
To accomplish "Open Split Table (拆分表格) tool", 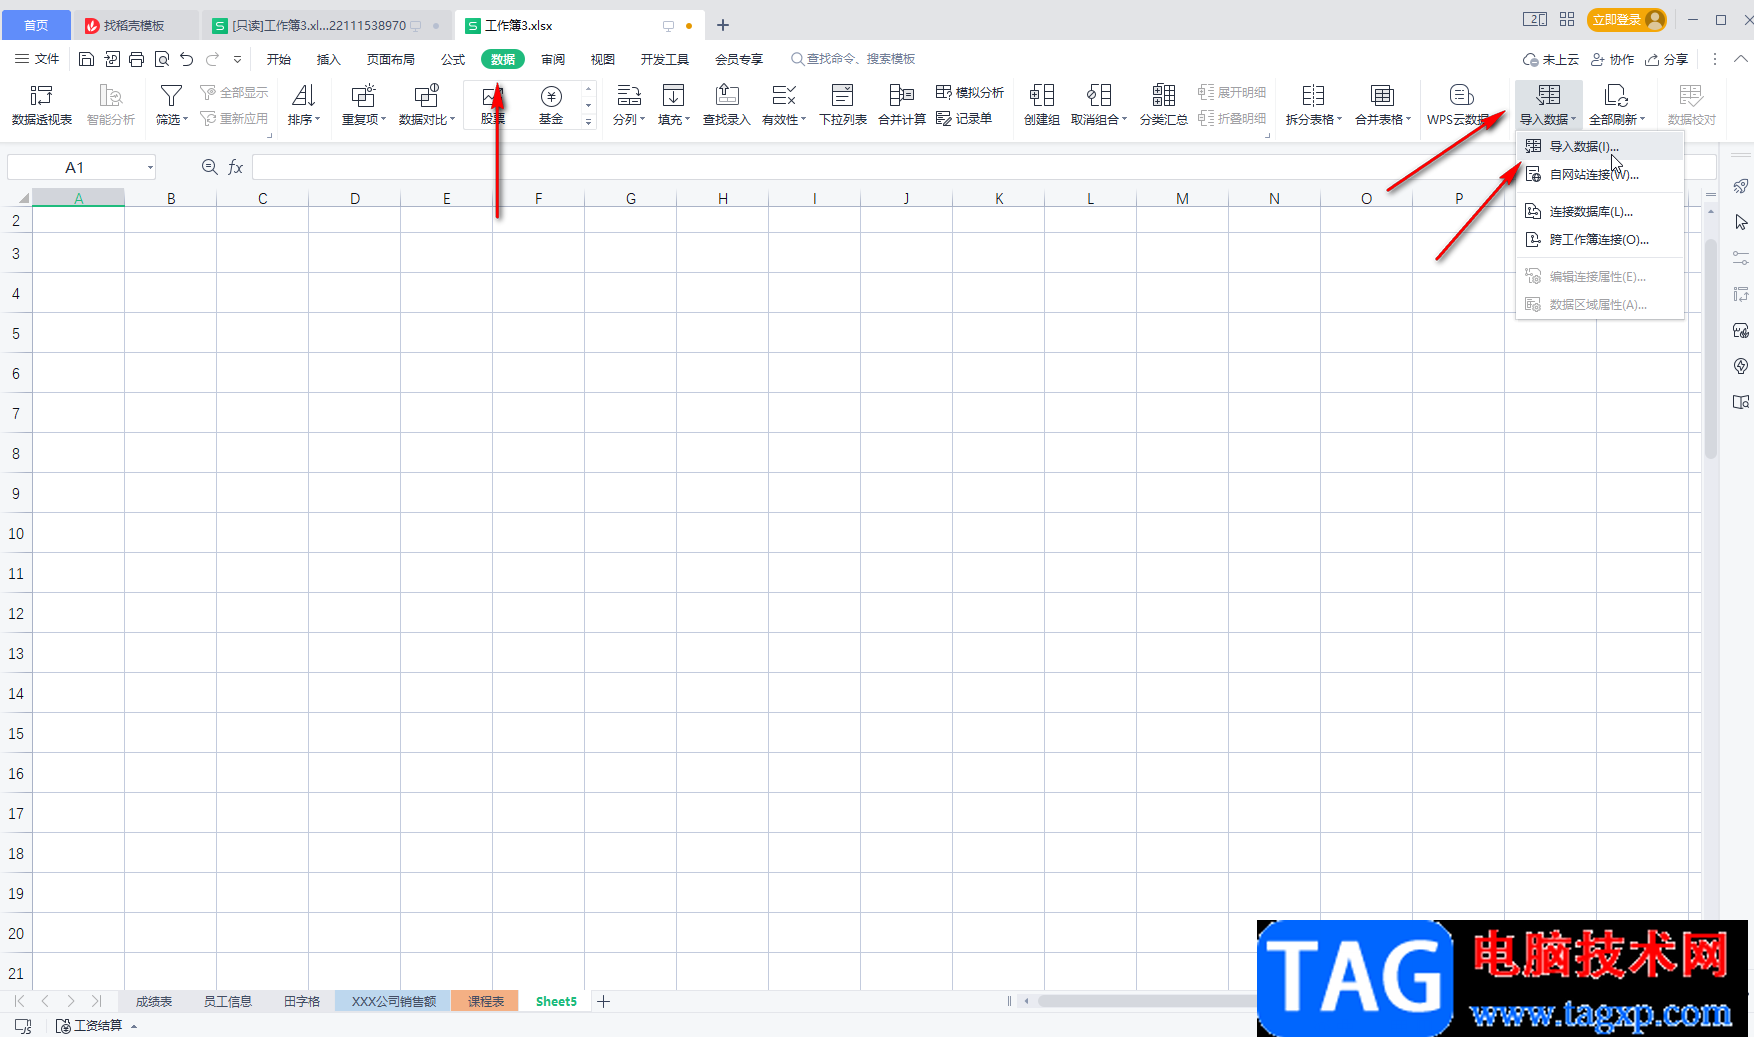I will tap(1314, 105).
